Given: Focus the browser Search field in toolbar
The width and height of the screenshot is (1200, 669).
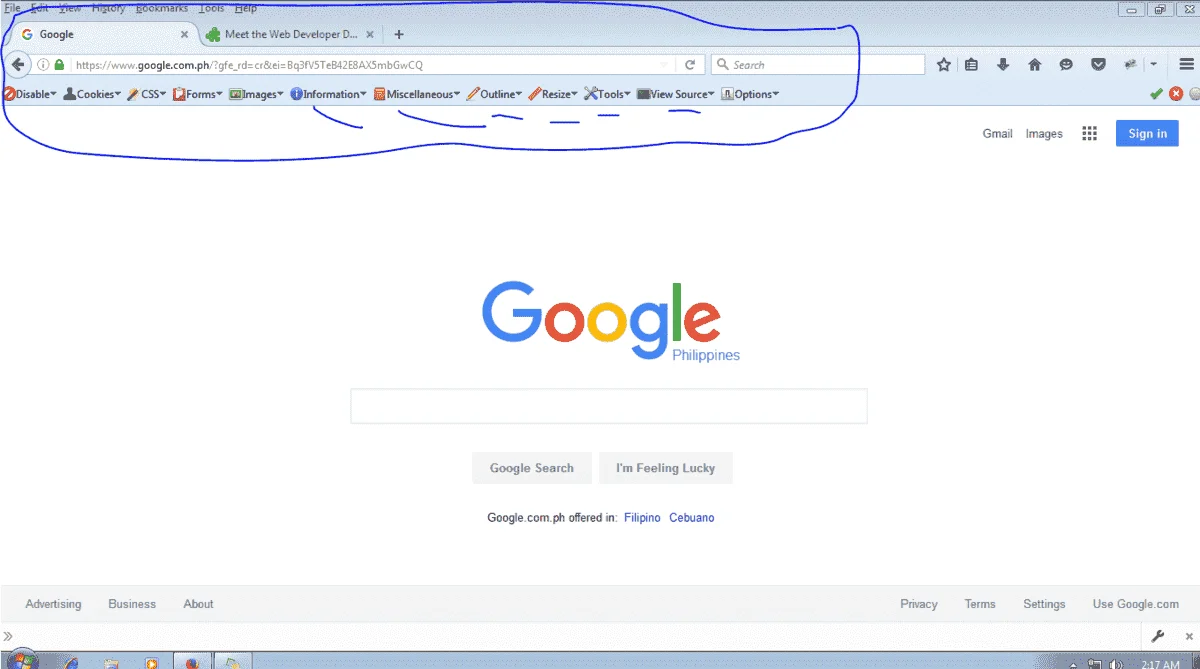Looking at the screenshot, I should click(x=818, y=65).
